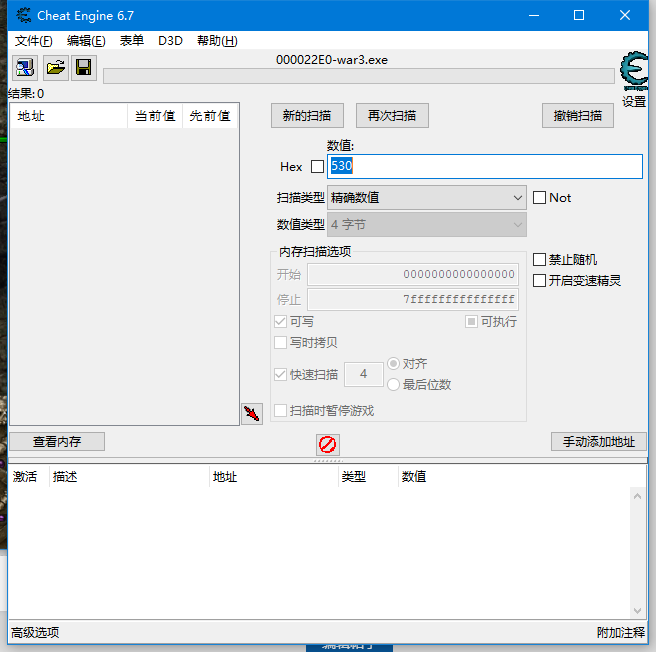The image size is (656, 652).
Task: Click the 设置 label under the logo
Action: coord(634,101)
